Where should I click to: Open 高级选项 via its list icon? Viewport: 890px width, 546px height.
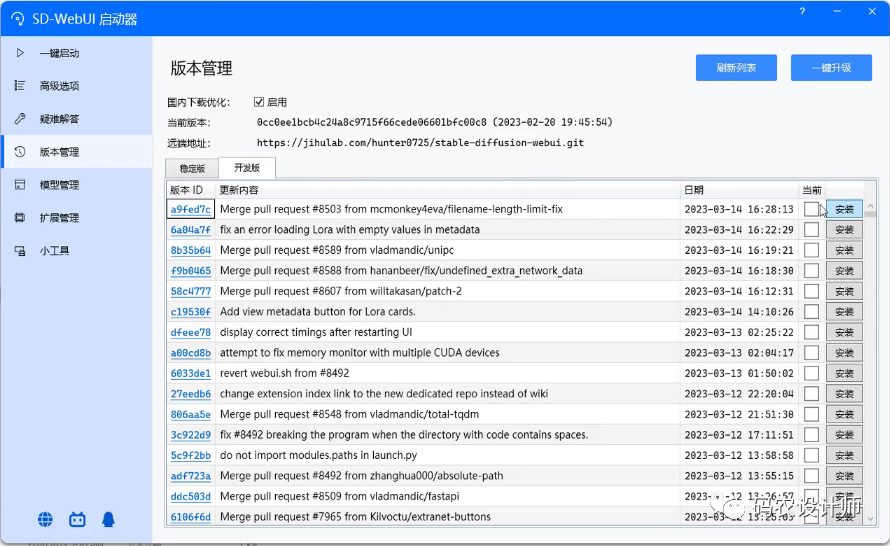pyautogui.click(x=20, y=86)
